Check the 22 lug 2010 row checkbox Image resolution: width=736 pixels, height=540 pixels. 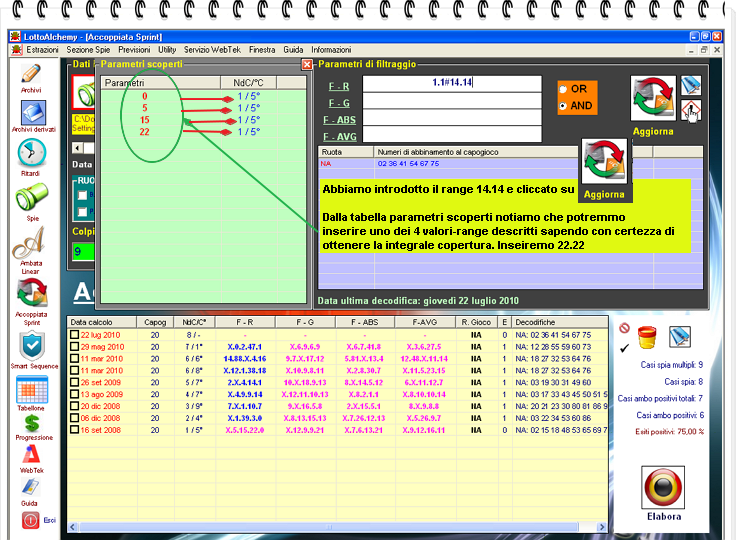click(74, 335)
